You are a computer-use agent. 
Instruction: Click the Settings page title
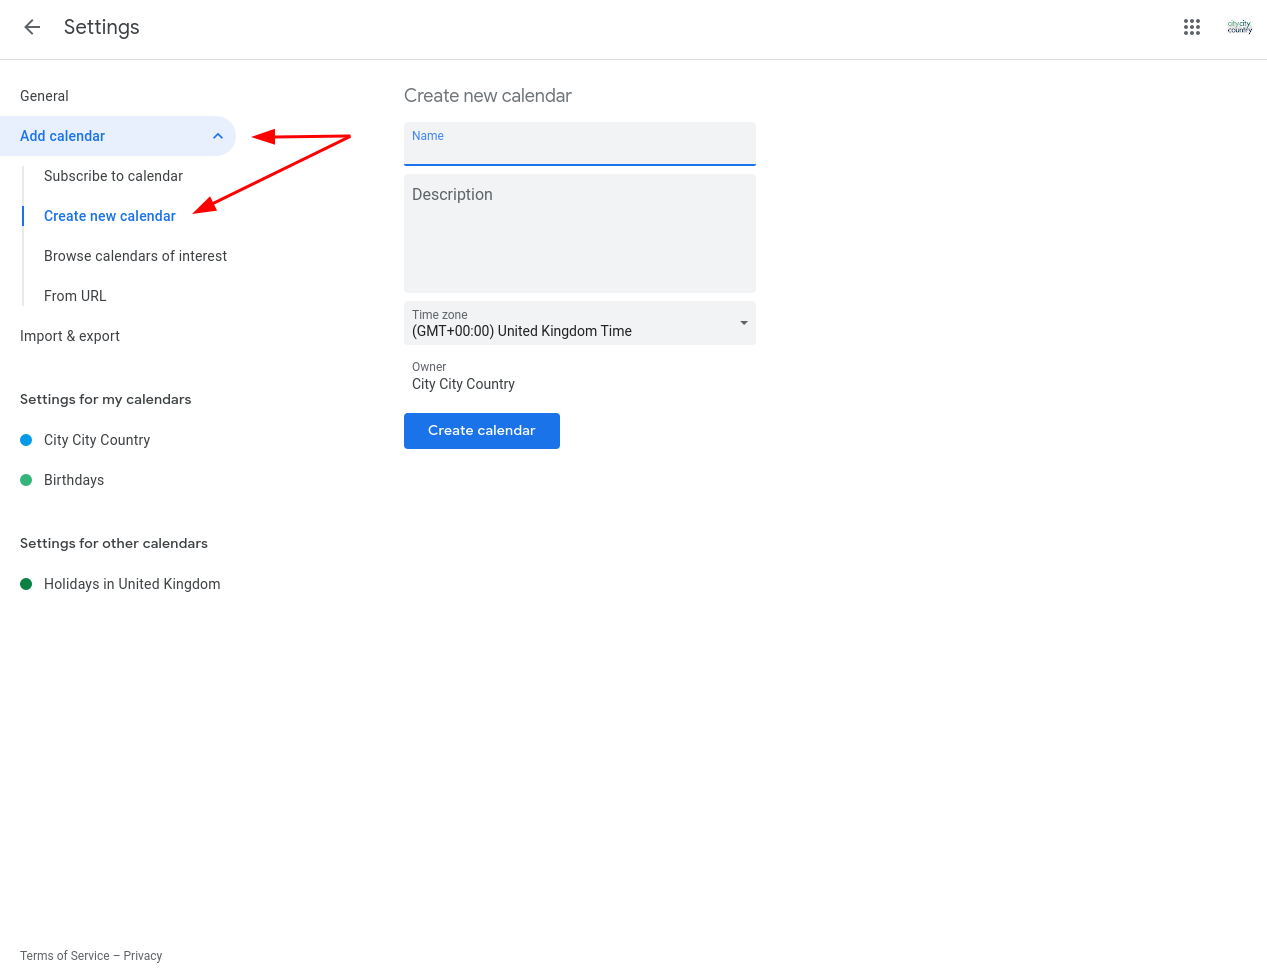102,27
